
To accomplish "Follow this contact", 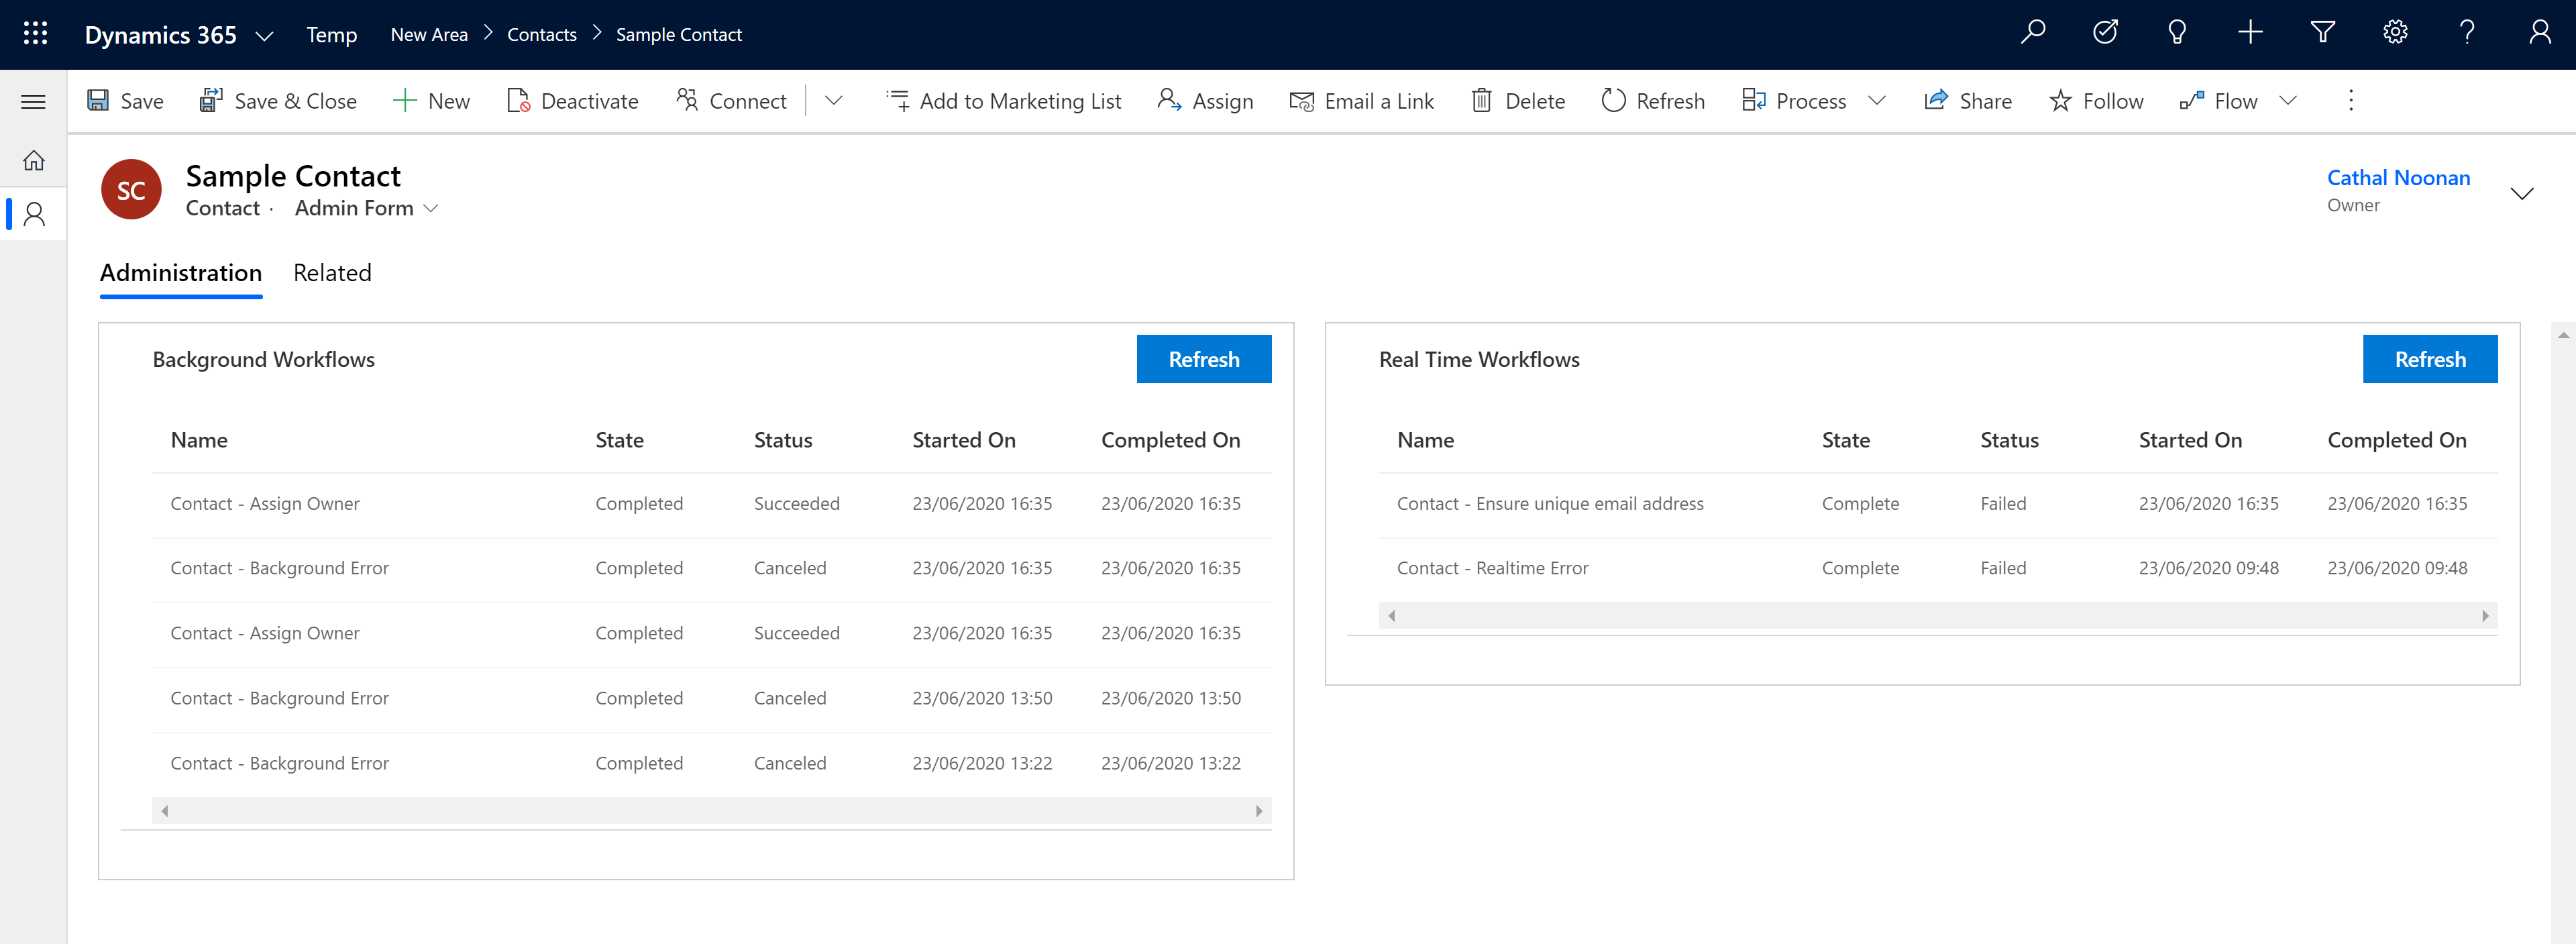I will (2096, 101).
